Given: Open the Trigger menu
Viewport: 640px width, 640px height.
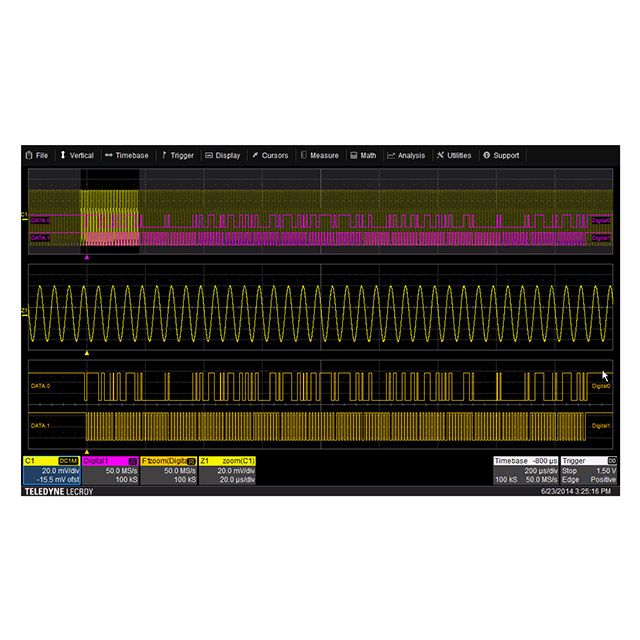Looking at the screenshot, I should point(177,155).
